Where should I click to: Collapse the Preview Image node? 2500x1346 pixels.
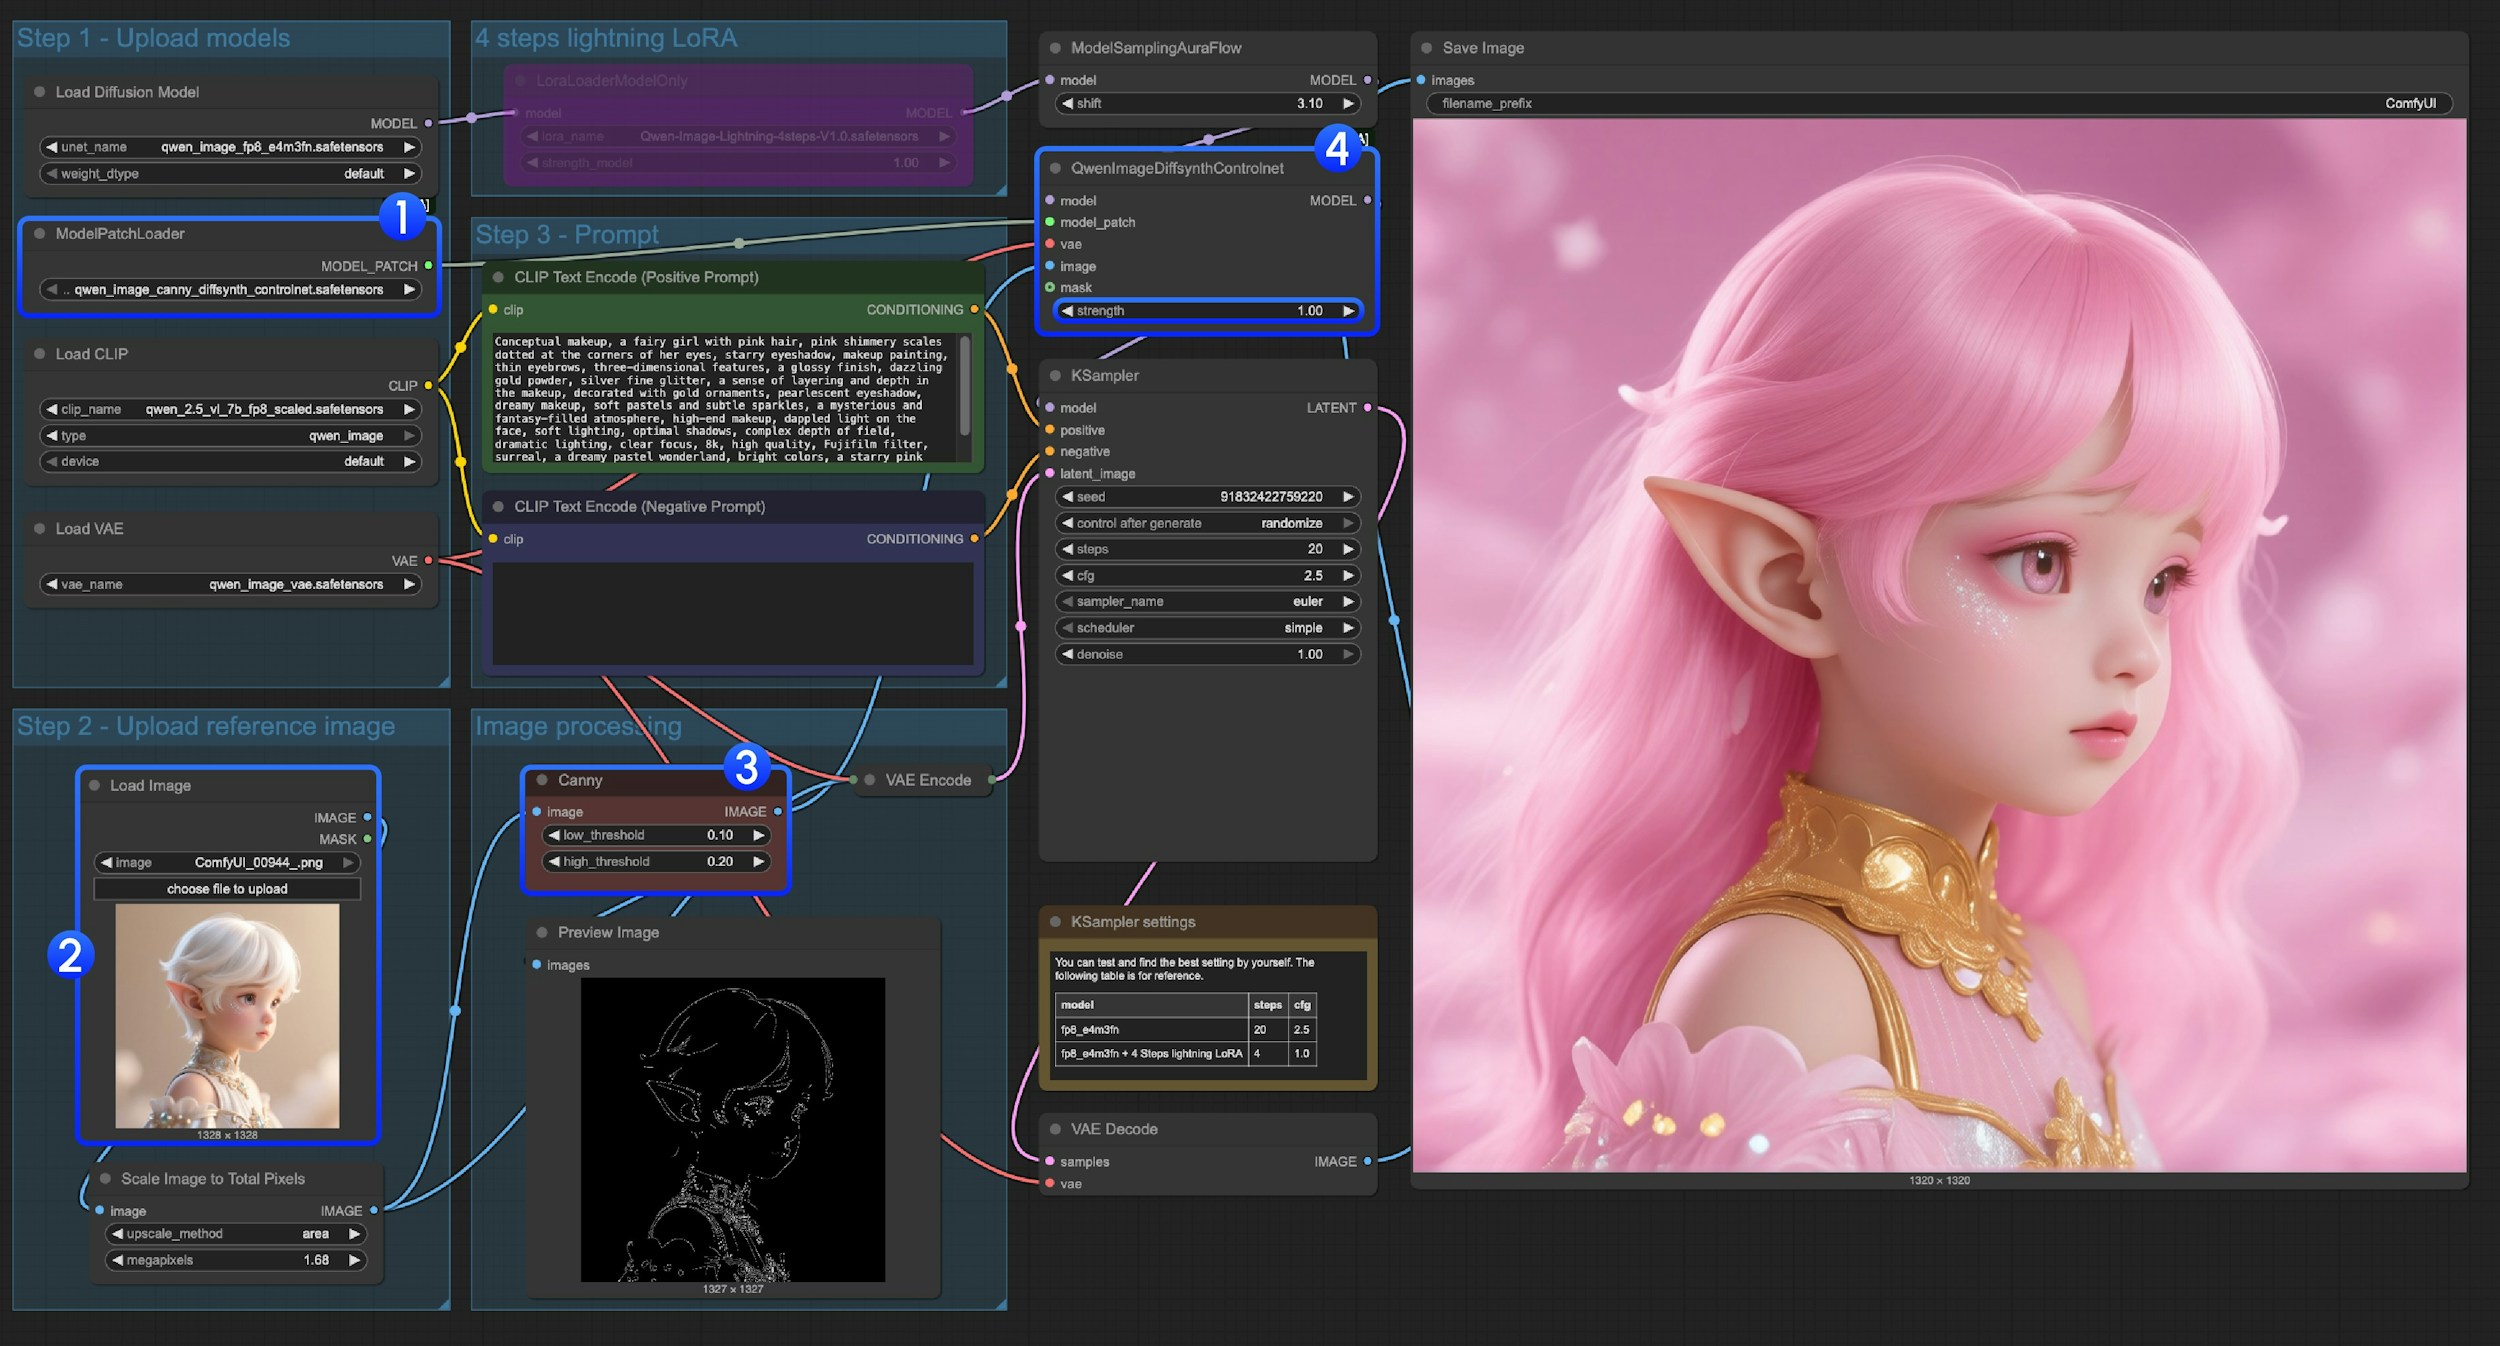click(x=541, y=932)
